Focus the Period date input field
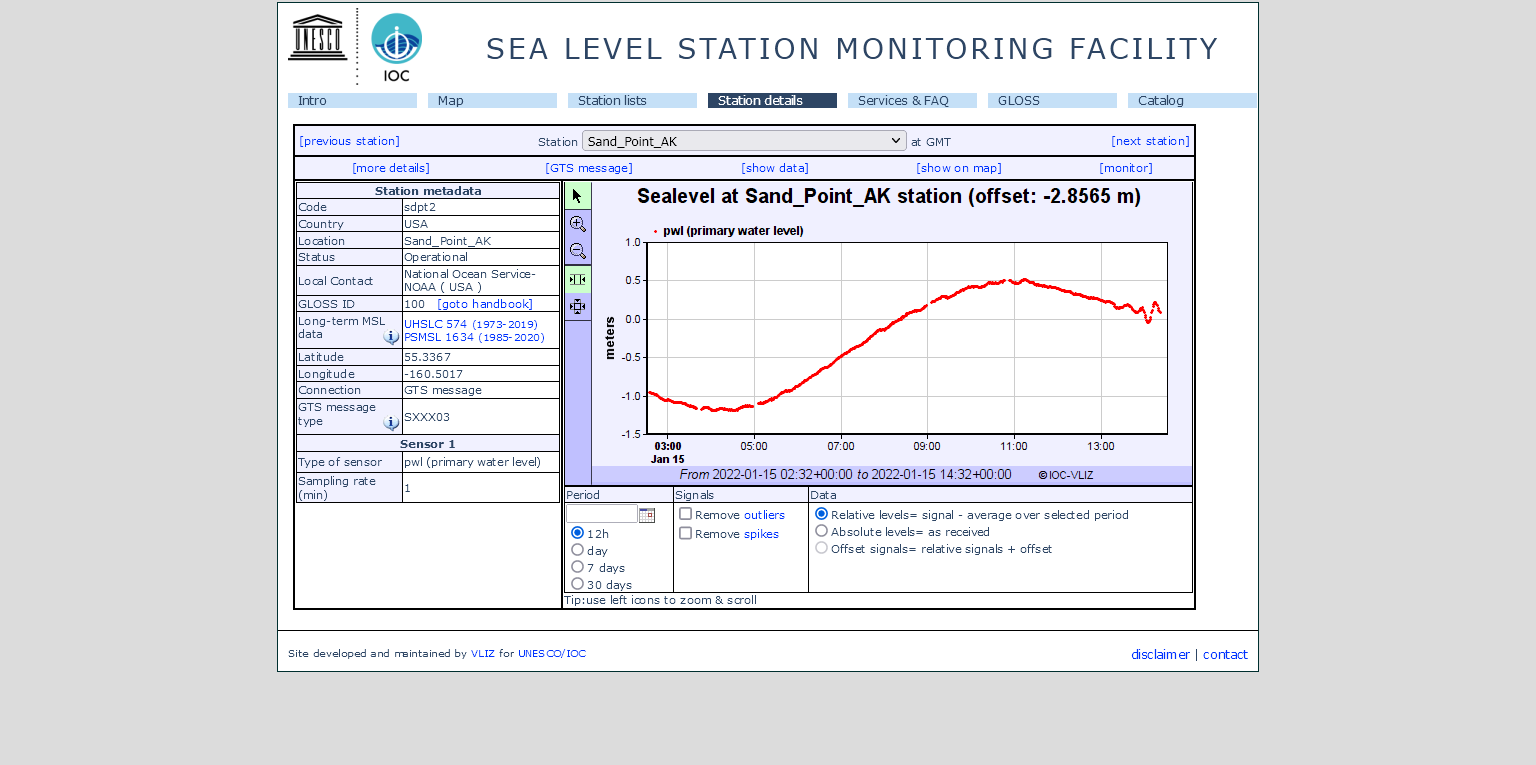1536x765 pixels. click(x=602, y=514)
